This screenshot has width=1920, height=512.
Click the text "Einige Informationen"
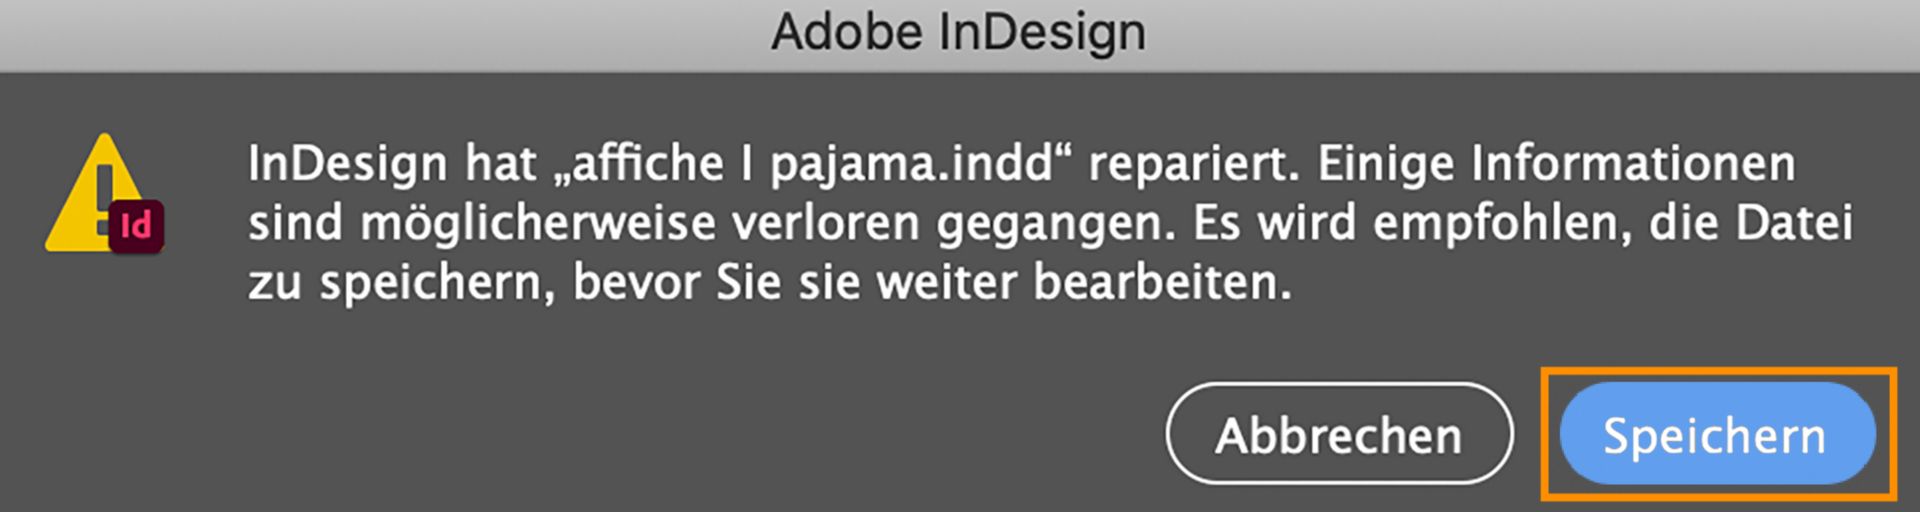(x=1556, y=164)
